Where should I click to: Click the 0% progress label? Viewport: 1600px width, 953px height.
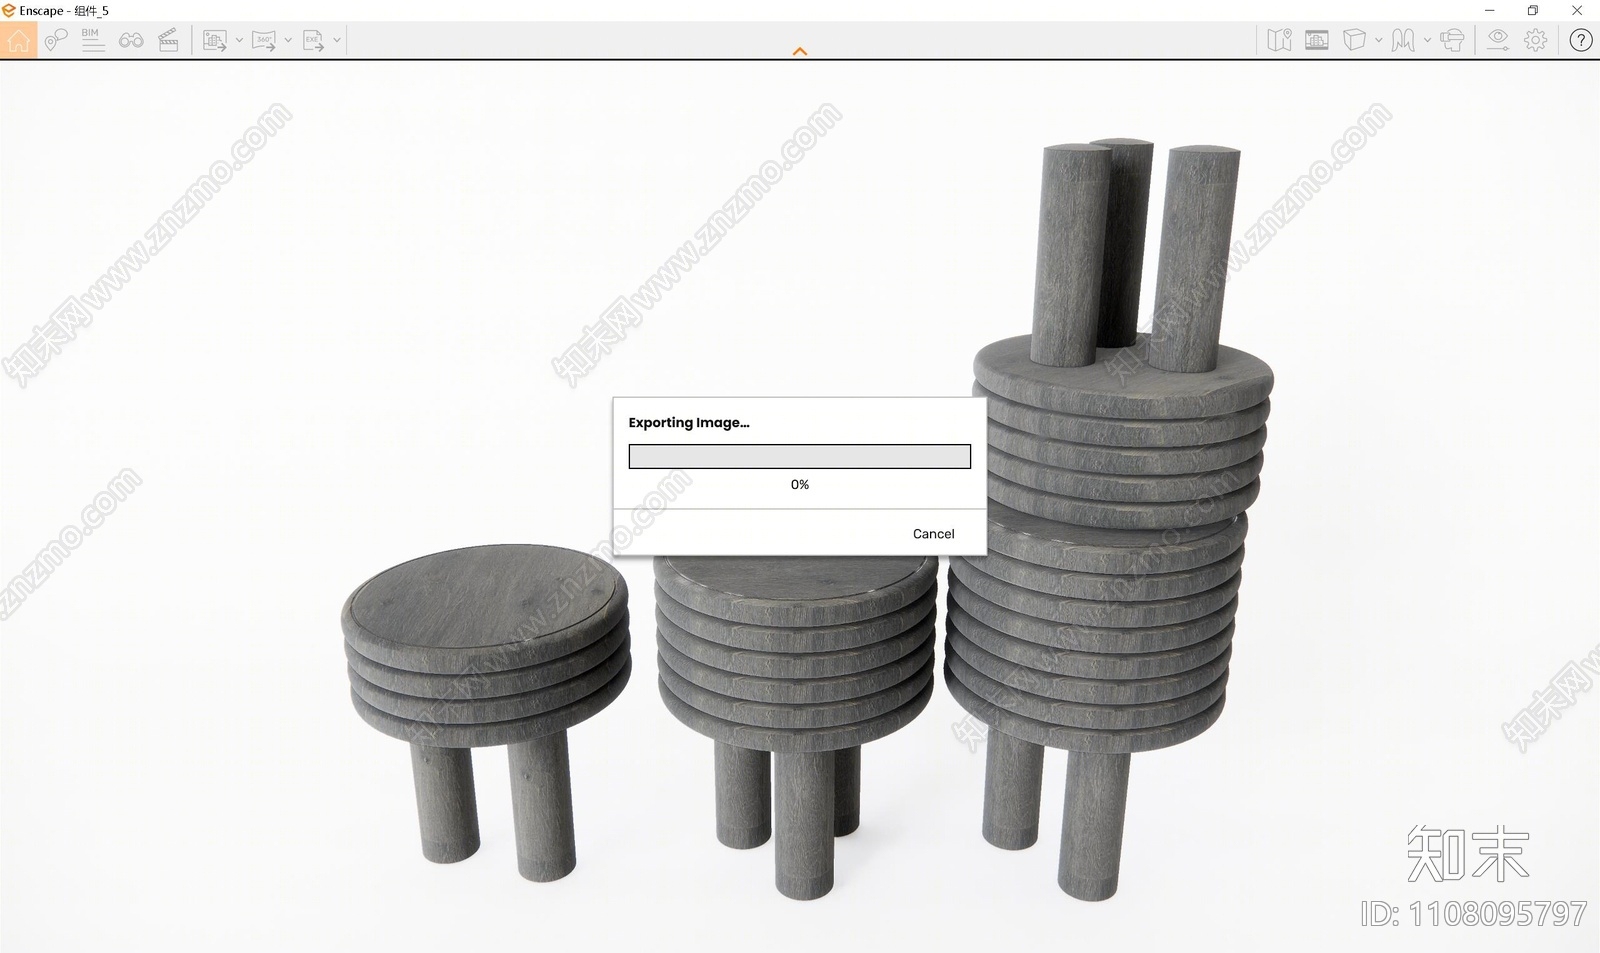(800, 484)
